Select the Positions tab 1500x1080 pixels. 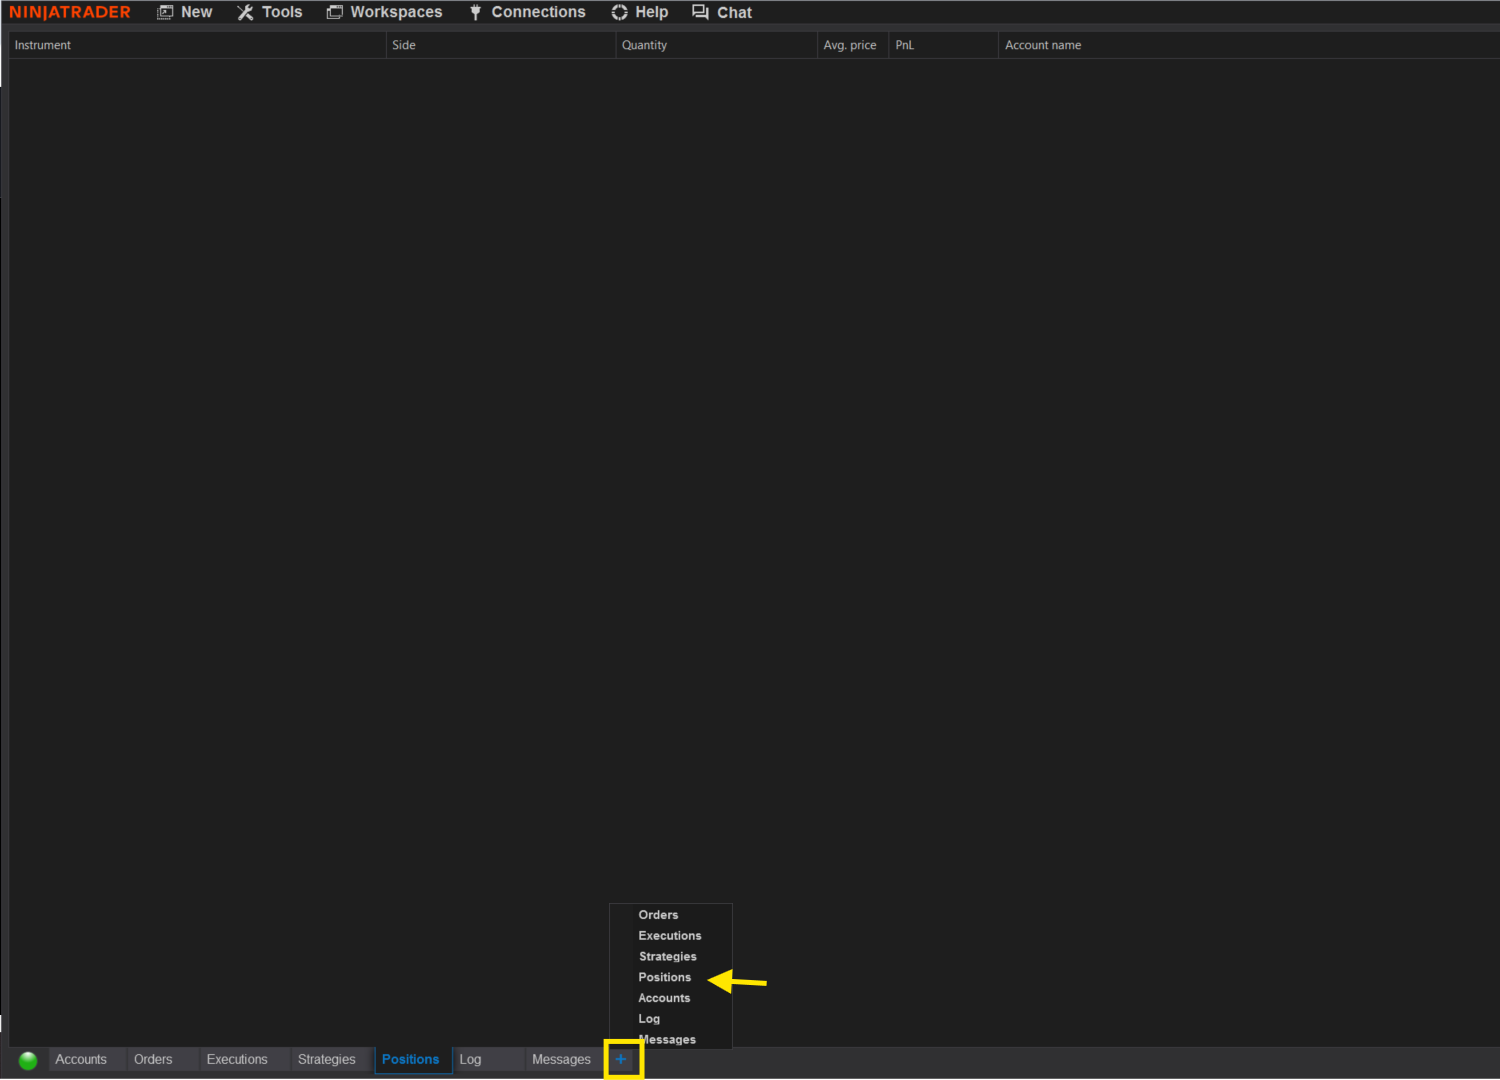point(411,1059)
